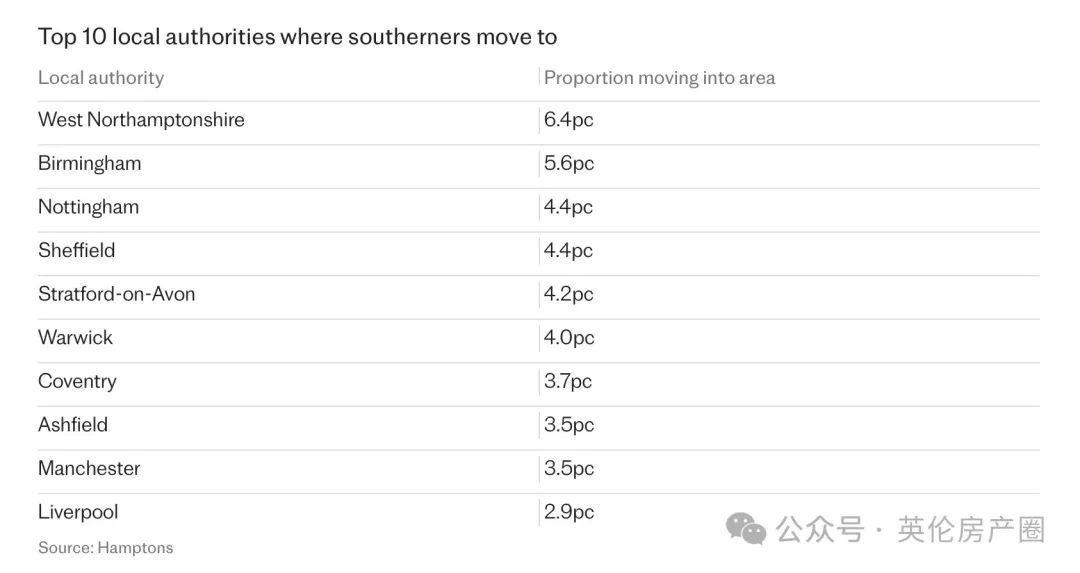Click the Sheffield table entry
This screenshot has width=1080, height=573.
(76, 250)
